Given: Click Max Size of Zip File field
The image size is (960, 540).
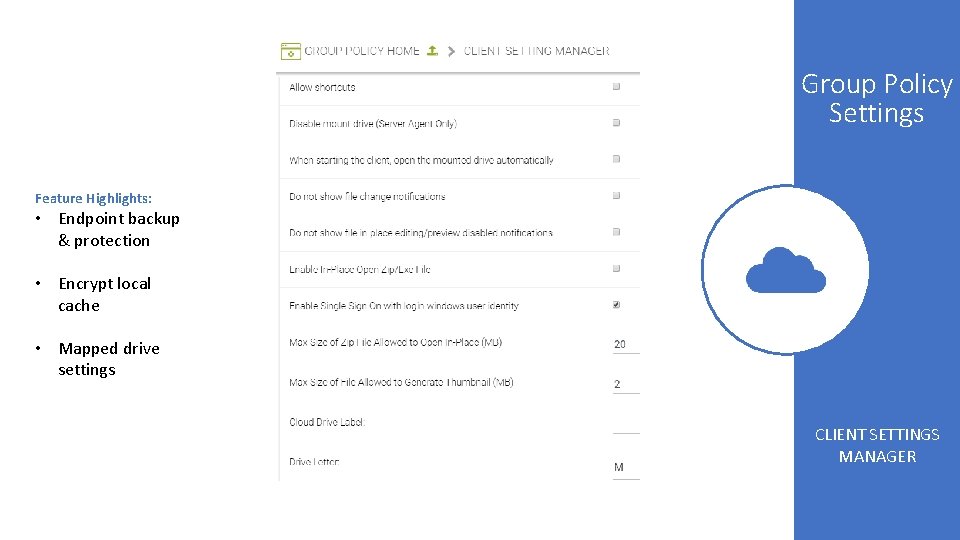Looking at the screenshot, I should [626, 345].
